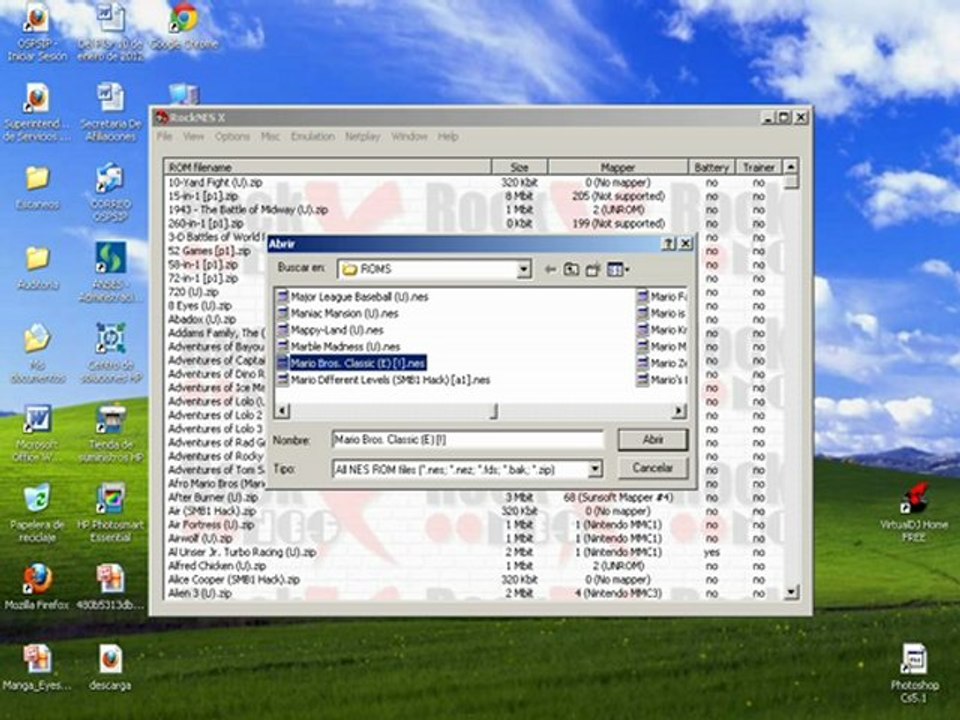Click into the Nombre filename field
Screen dimensions: 960x720
[468, 440]
